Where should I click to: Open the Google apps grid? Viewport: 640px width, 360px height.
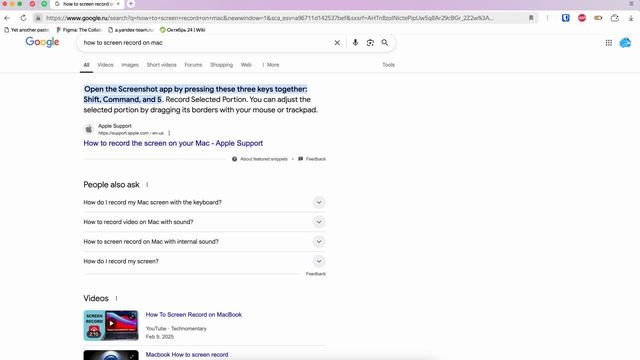click(609, 42)
